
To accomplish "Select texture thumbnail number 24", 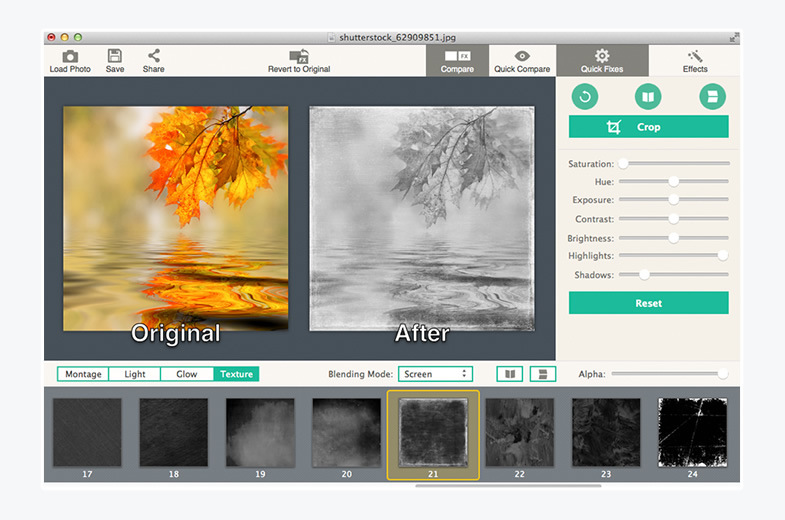I will (691, 432).
